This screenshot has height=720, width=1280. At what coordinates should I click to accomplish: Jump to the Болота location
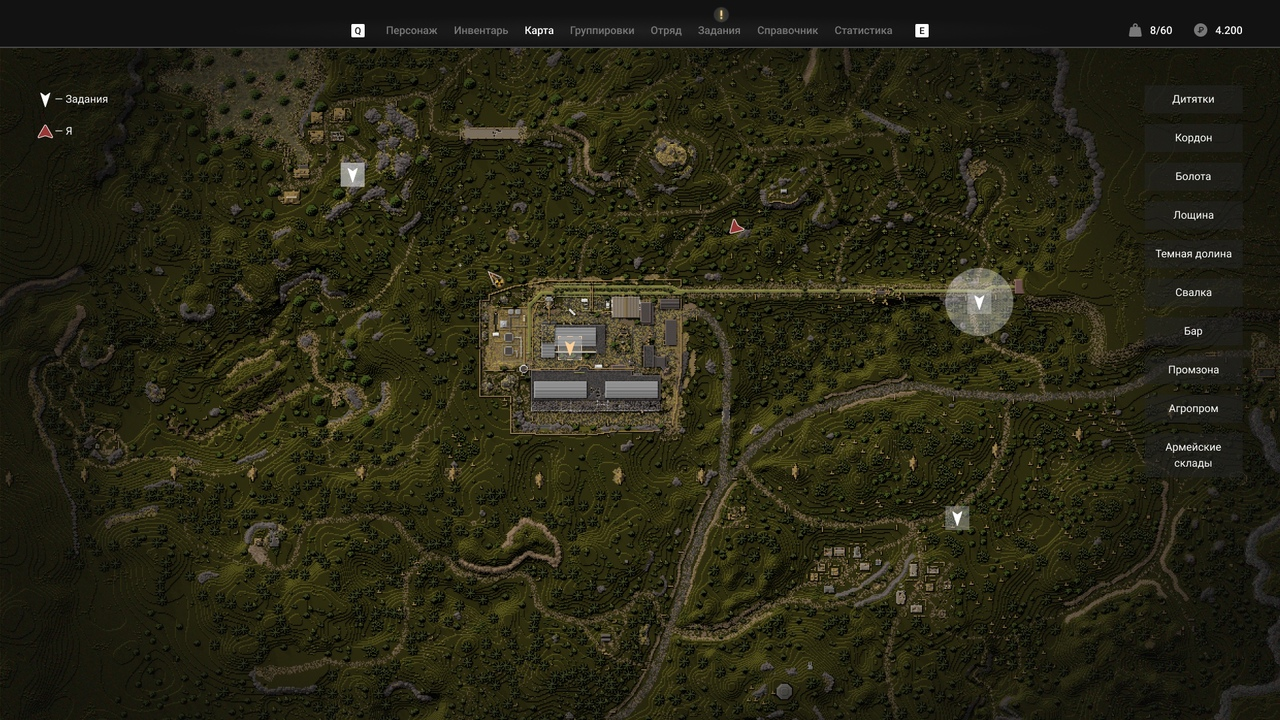1193,176
